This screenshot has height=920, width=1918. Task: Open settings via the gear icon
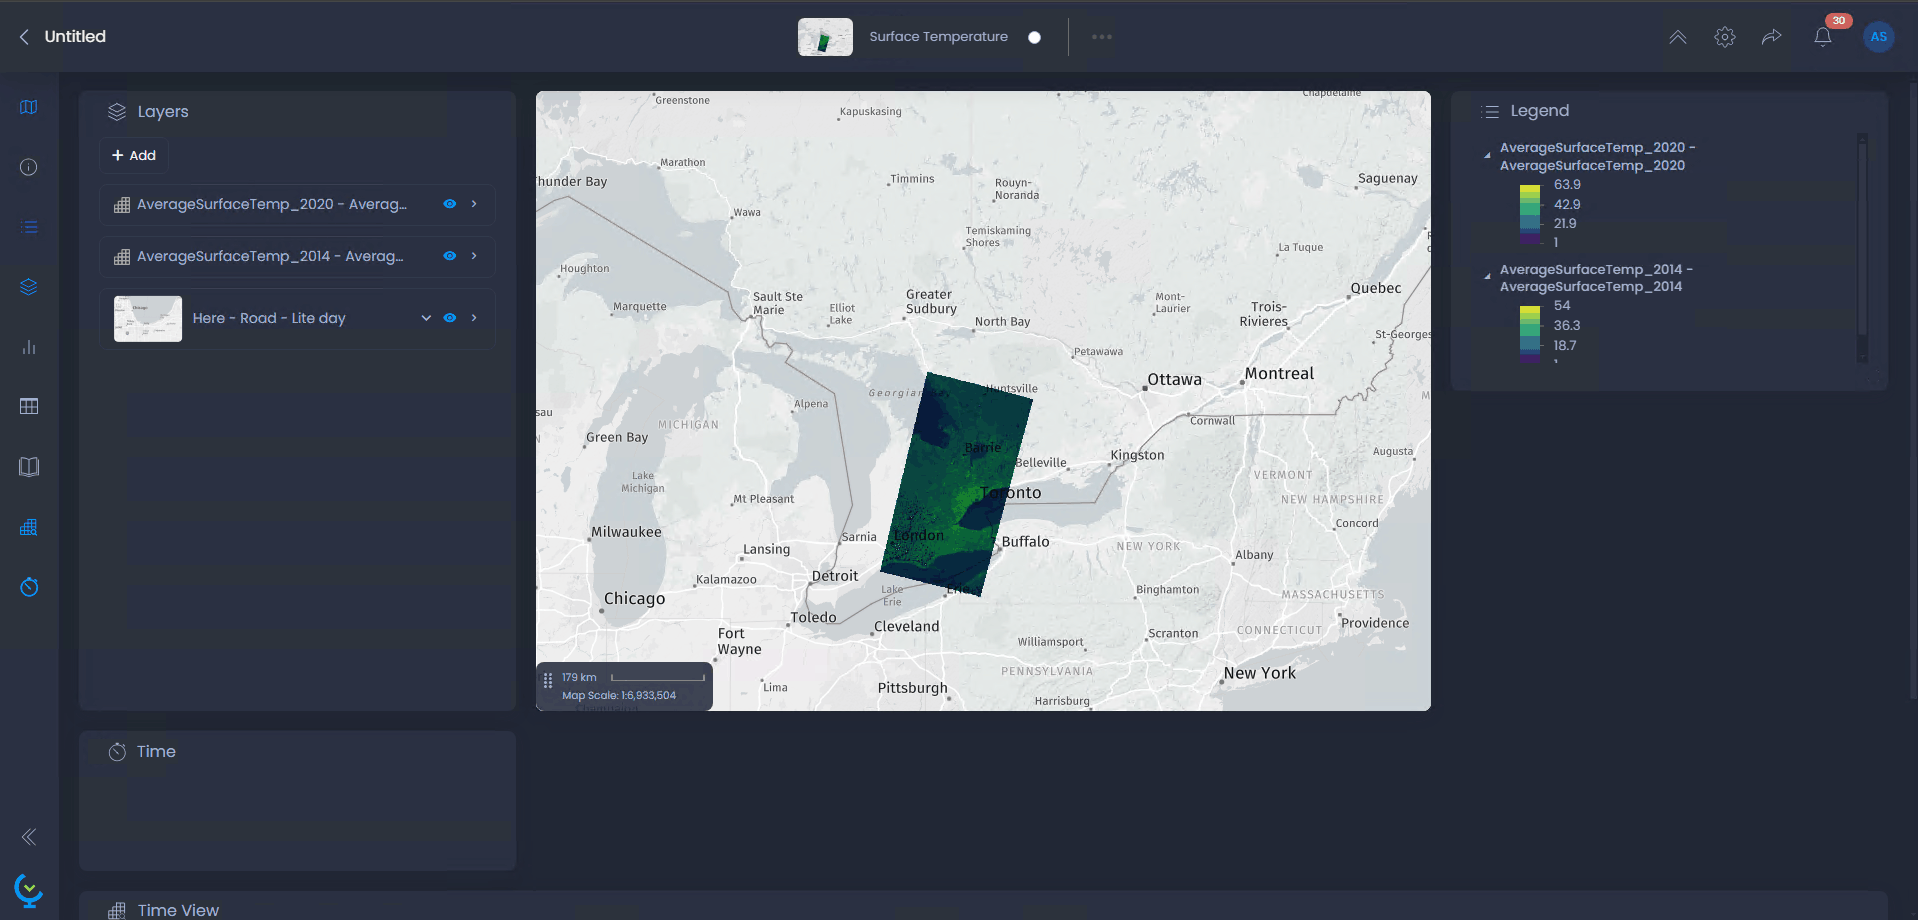tap(1725, 37)
